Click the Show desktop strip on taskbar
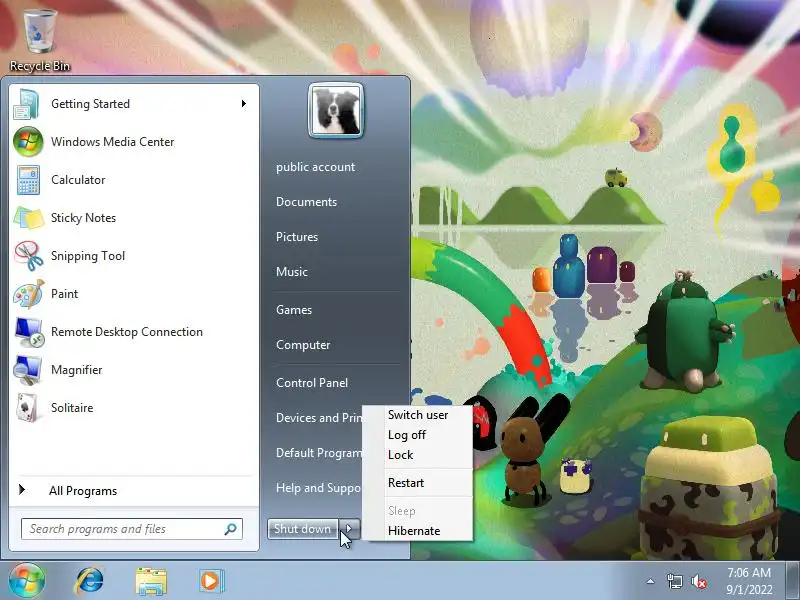Viewport: 800px width, 600px height. point(793,580)
